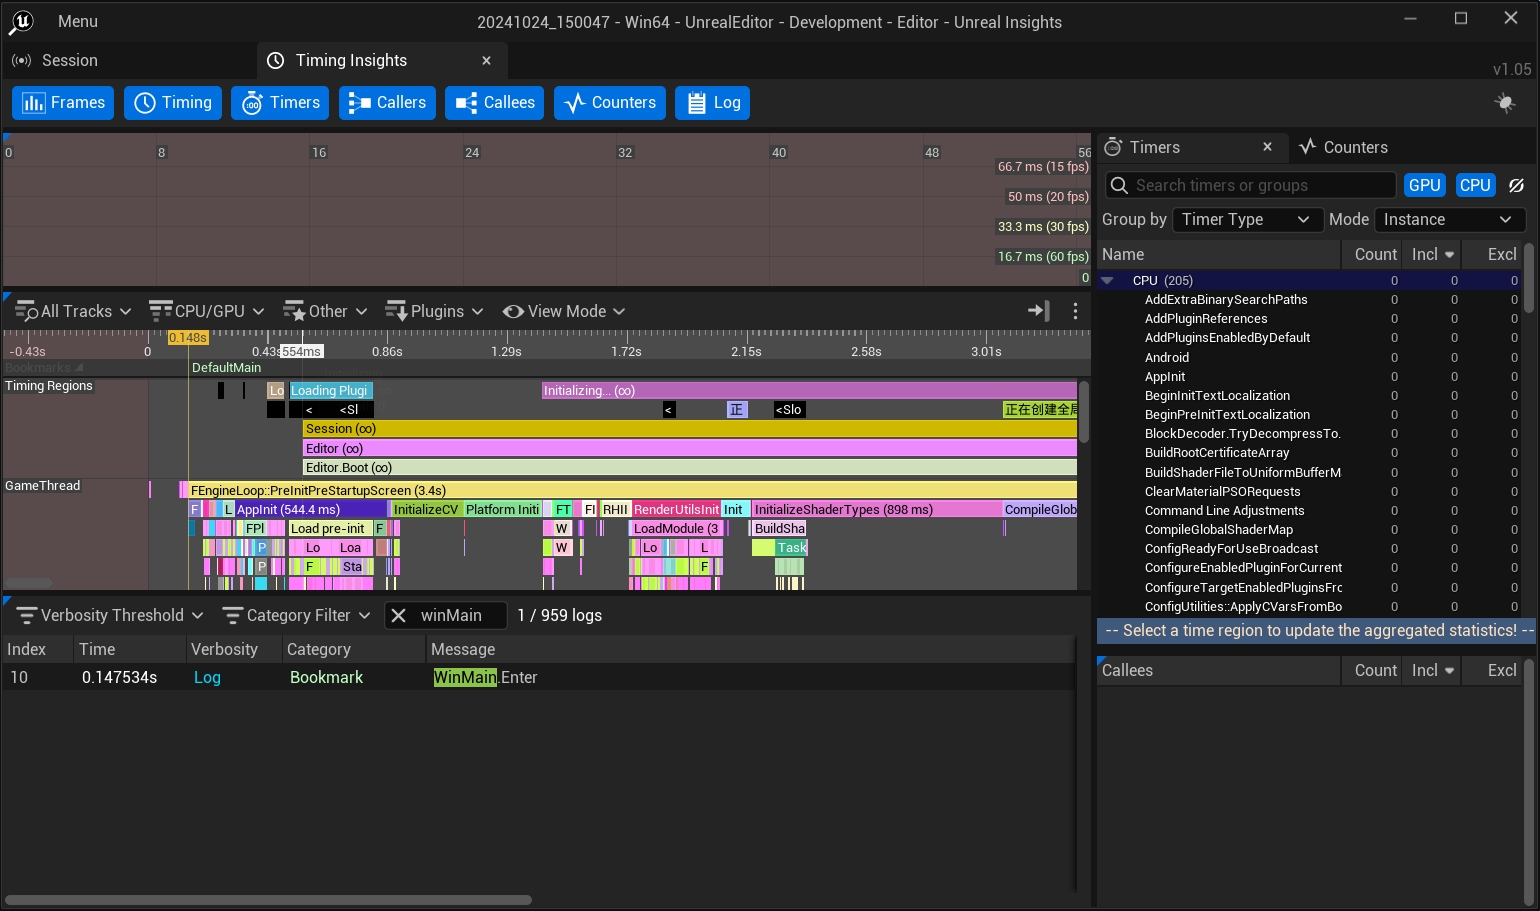This screenshot has height=911, width=1540.
Task: Select the AddPluginReferences timer row
Action: click(1310, 319)
